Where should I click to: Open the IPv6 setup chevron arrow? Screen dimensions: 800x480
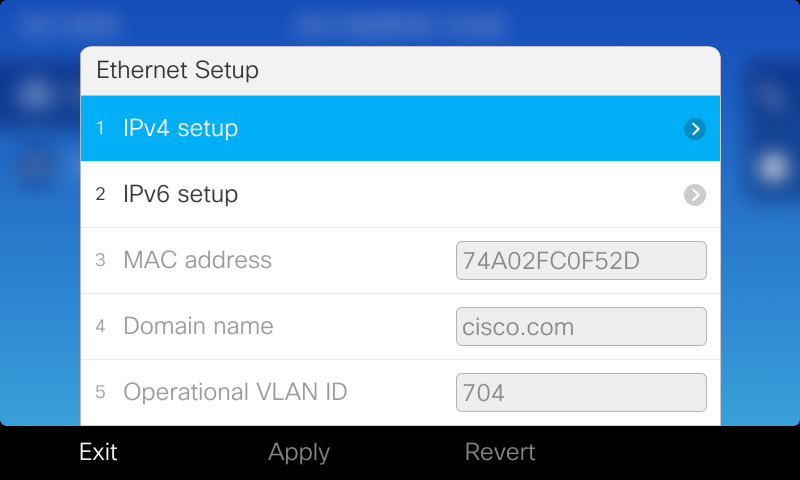[x=695, y=195]
